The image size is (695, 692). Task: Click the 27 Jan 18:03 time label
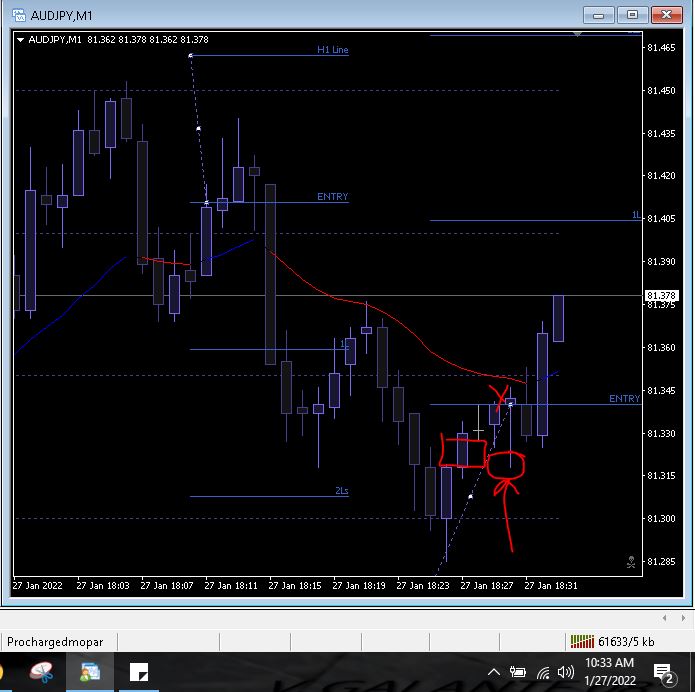[103, 586]
